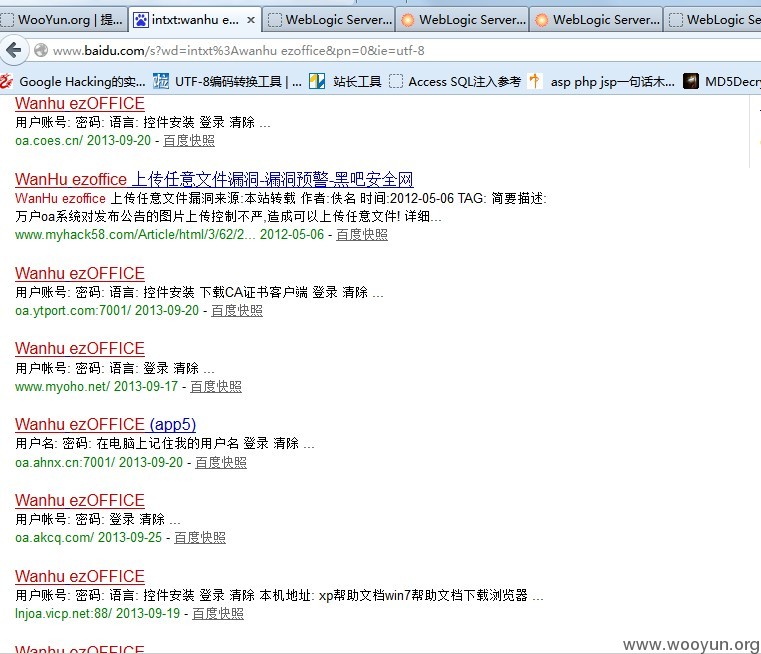Click oa.akcq.com/ 2013-09-25 green URL text
This screenshot has height=654, width=761.
(x=88, y=538)
